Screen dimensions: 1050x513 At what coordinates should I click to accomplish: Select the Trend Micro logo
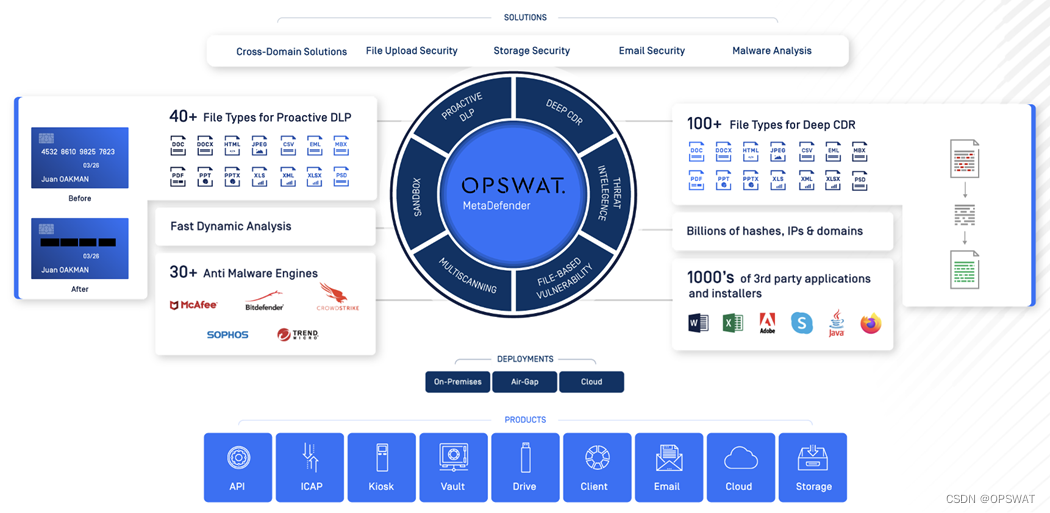point(298,334)
